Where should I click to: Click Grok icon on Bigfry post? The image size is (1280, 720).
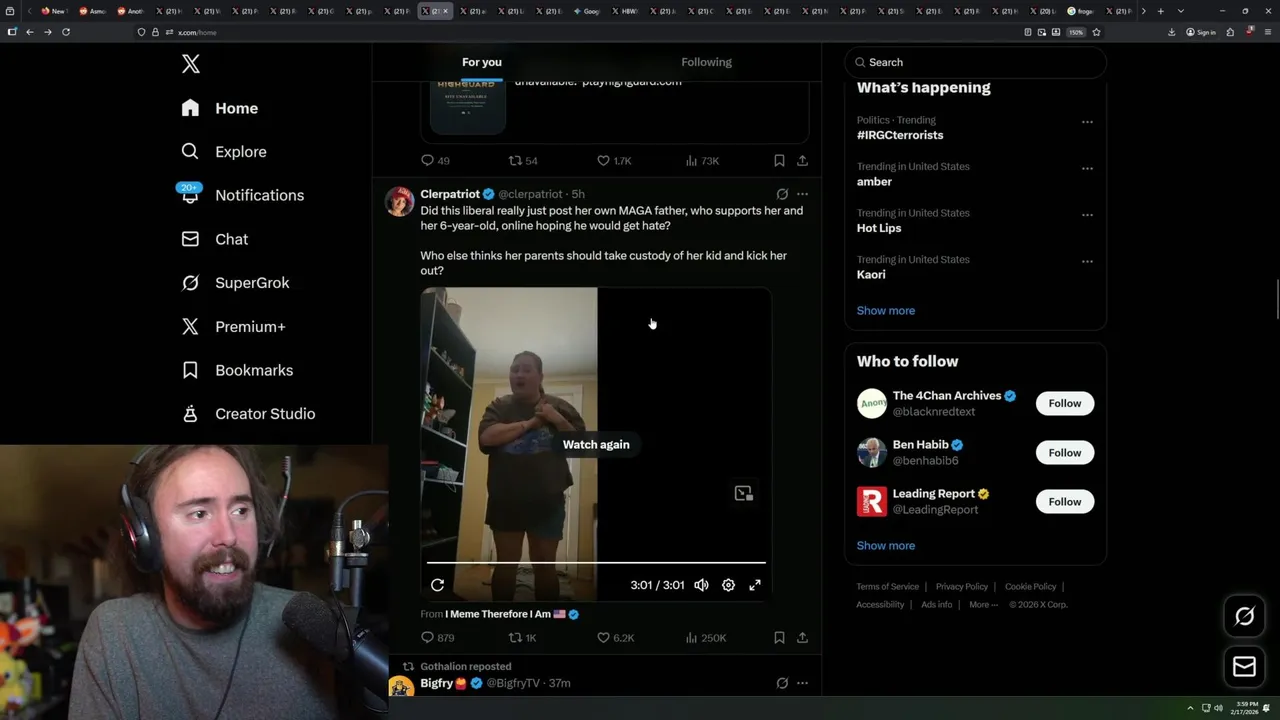(782, 683)
